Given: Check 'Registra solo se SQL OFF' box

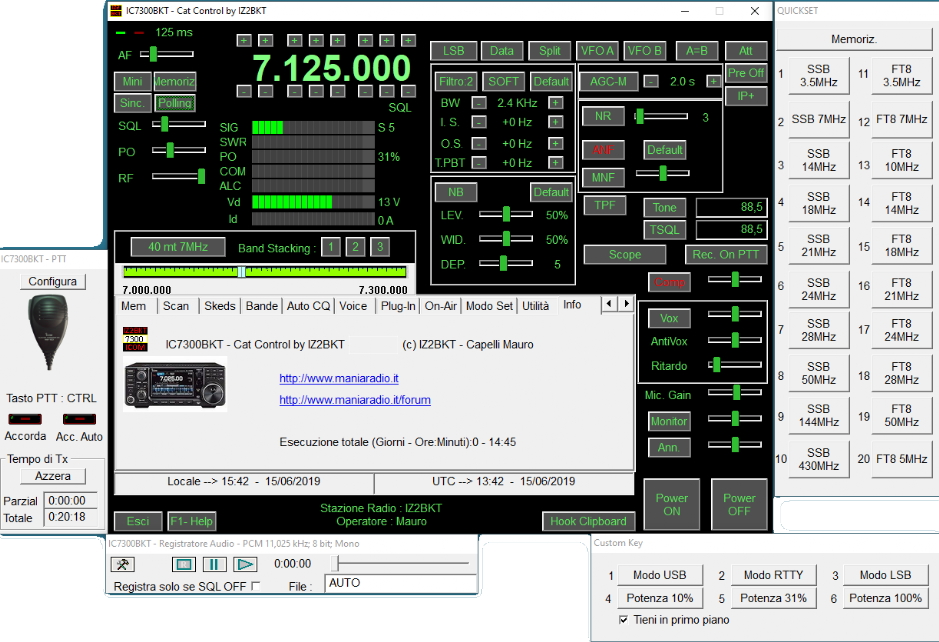Looking at the screenshot, I should (256, 586).
